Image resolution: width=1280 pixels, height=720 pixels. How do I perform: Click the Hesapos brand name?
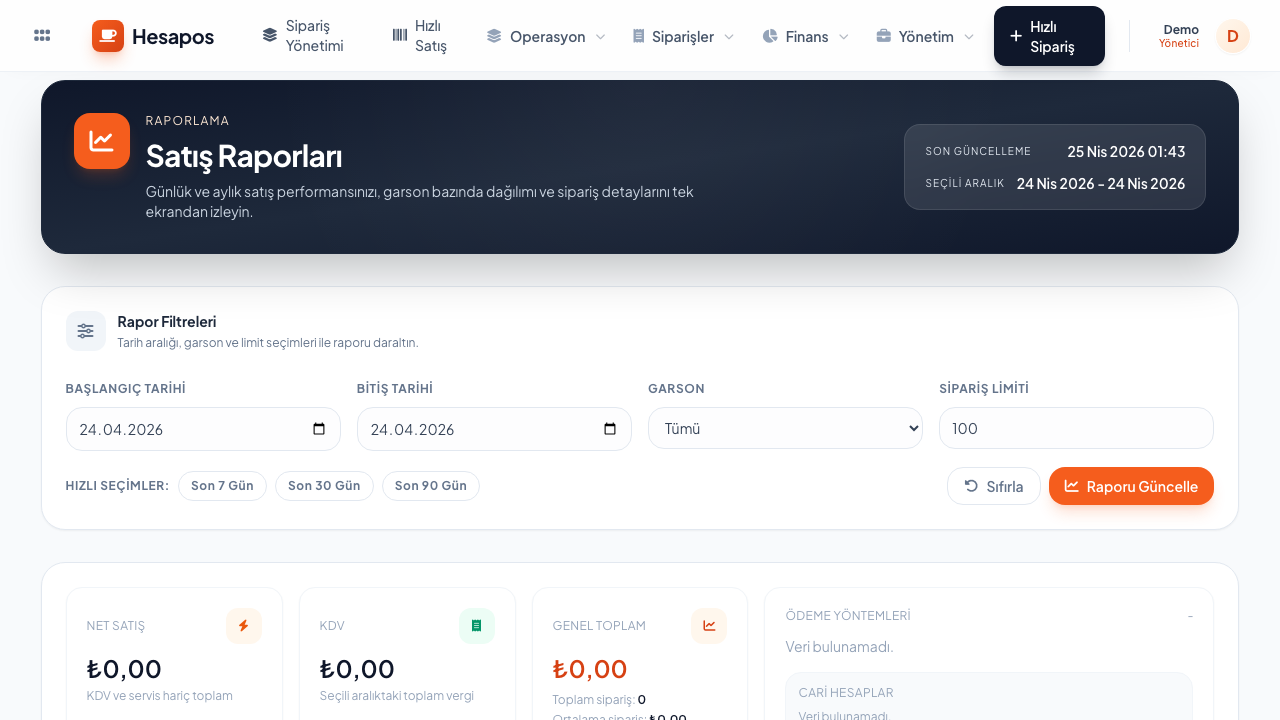point(173,37)
